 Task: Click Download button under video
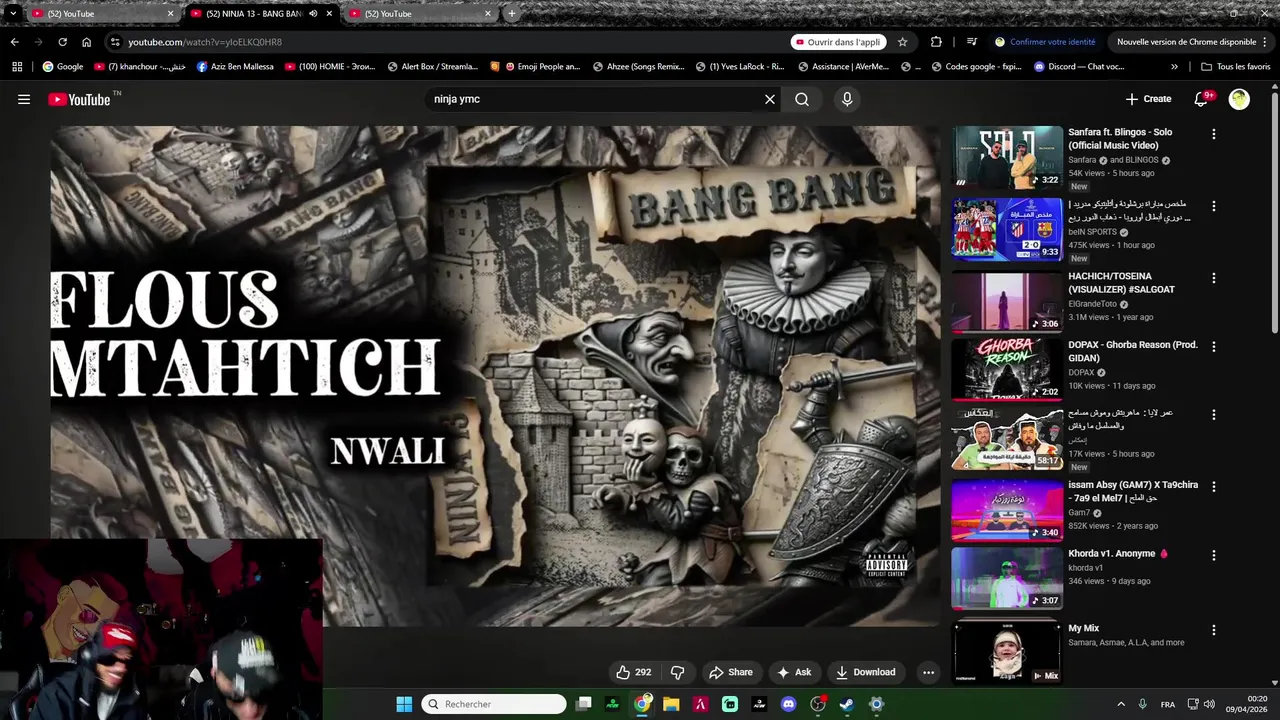pyautogui.click(x=866, y=672)
